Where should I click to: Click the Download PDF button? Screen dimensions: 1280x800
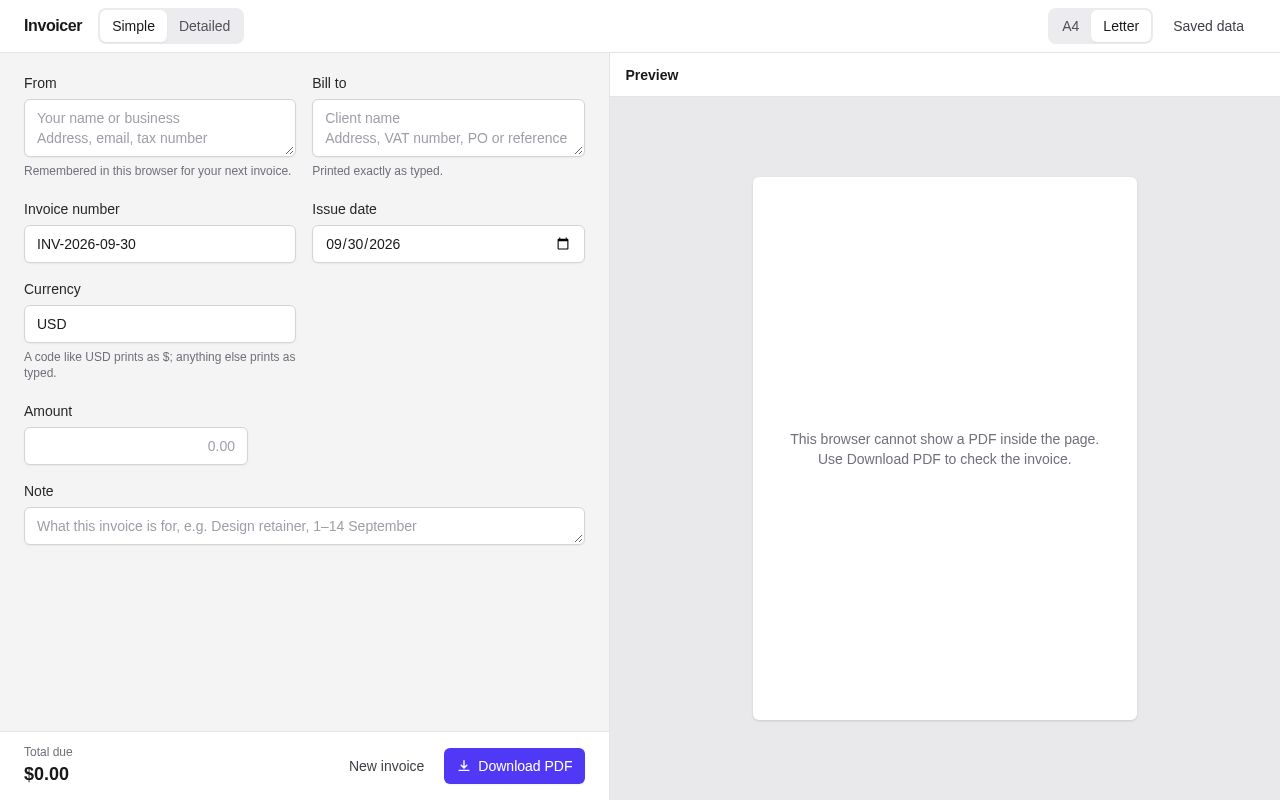coord(514,766)
